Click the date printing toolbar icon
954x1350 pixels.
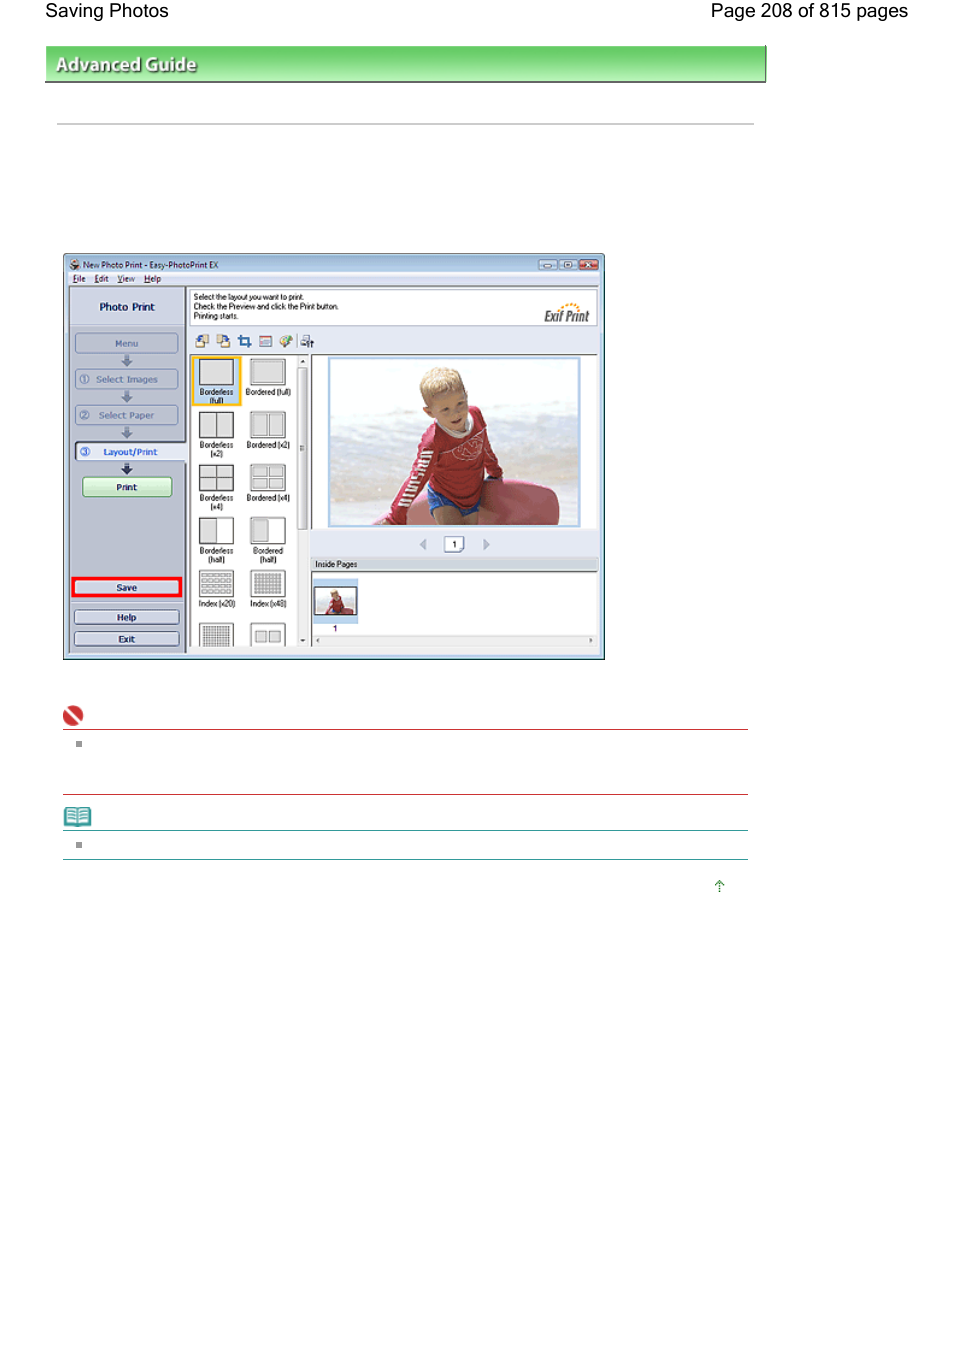(265, 341)
